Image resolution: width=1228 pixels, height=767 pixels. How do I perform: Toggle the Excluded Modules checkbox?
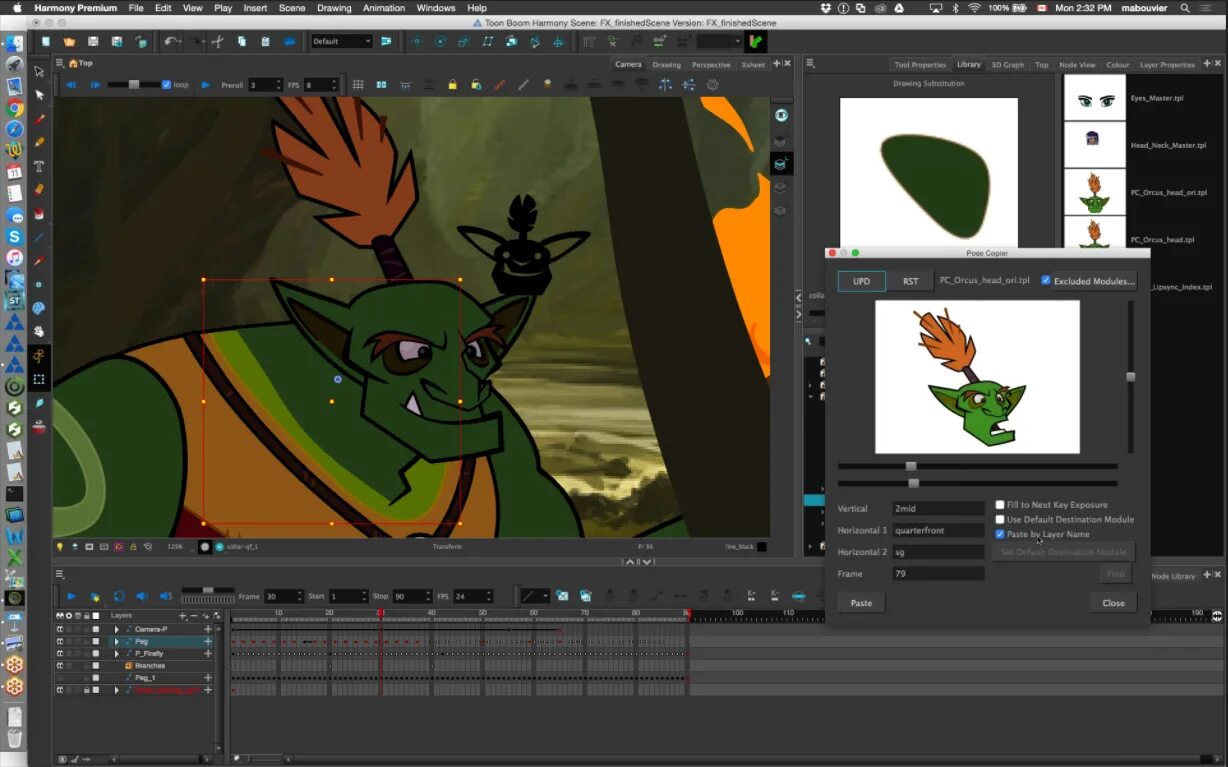(1045, 281)
